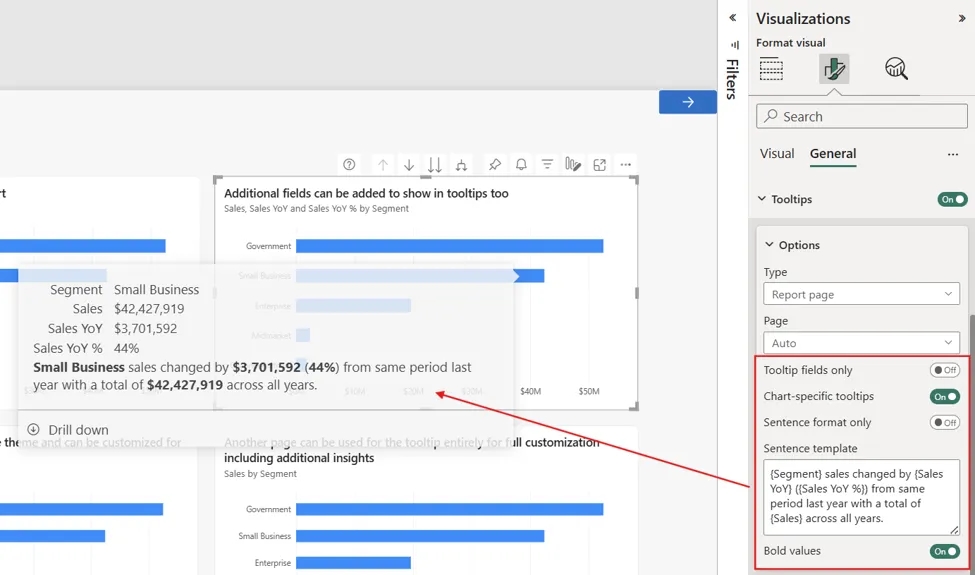Disable the Bold values toggle
Viewport: 975px width, 575px height.
tap(945, 551)
